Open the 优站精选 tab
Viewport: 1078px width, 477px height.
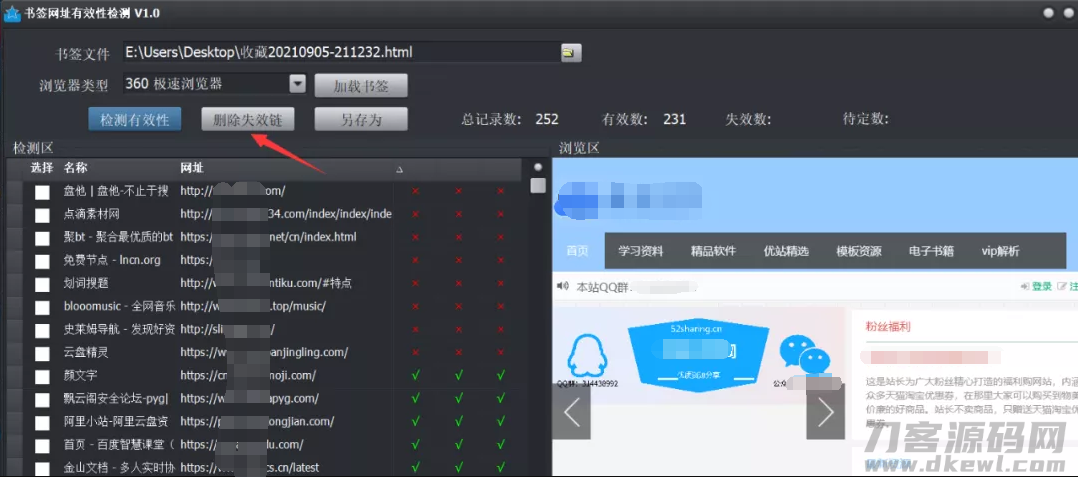click(x=786, y=251)
